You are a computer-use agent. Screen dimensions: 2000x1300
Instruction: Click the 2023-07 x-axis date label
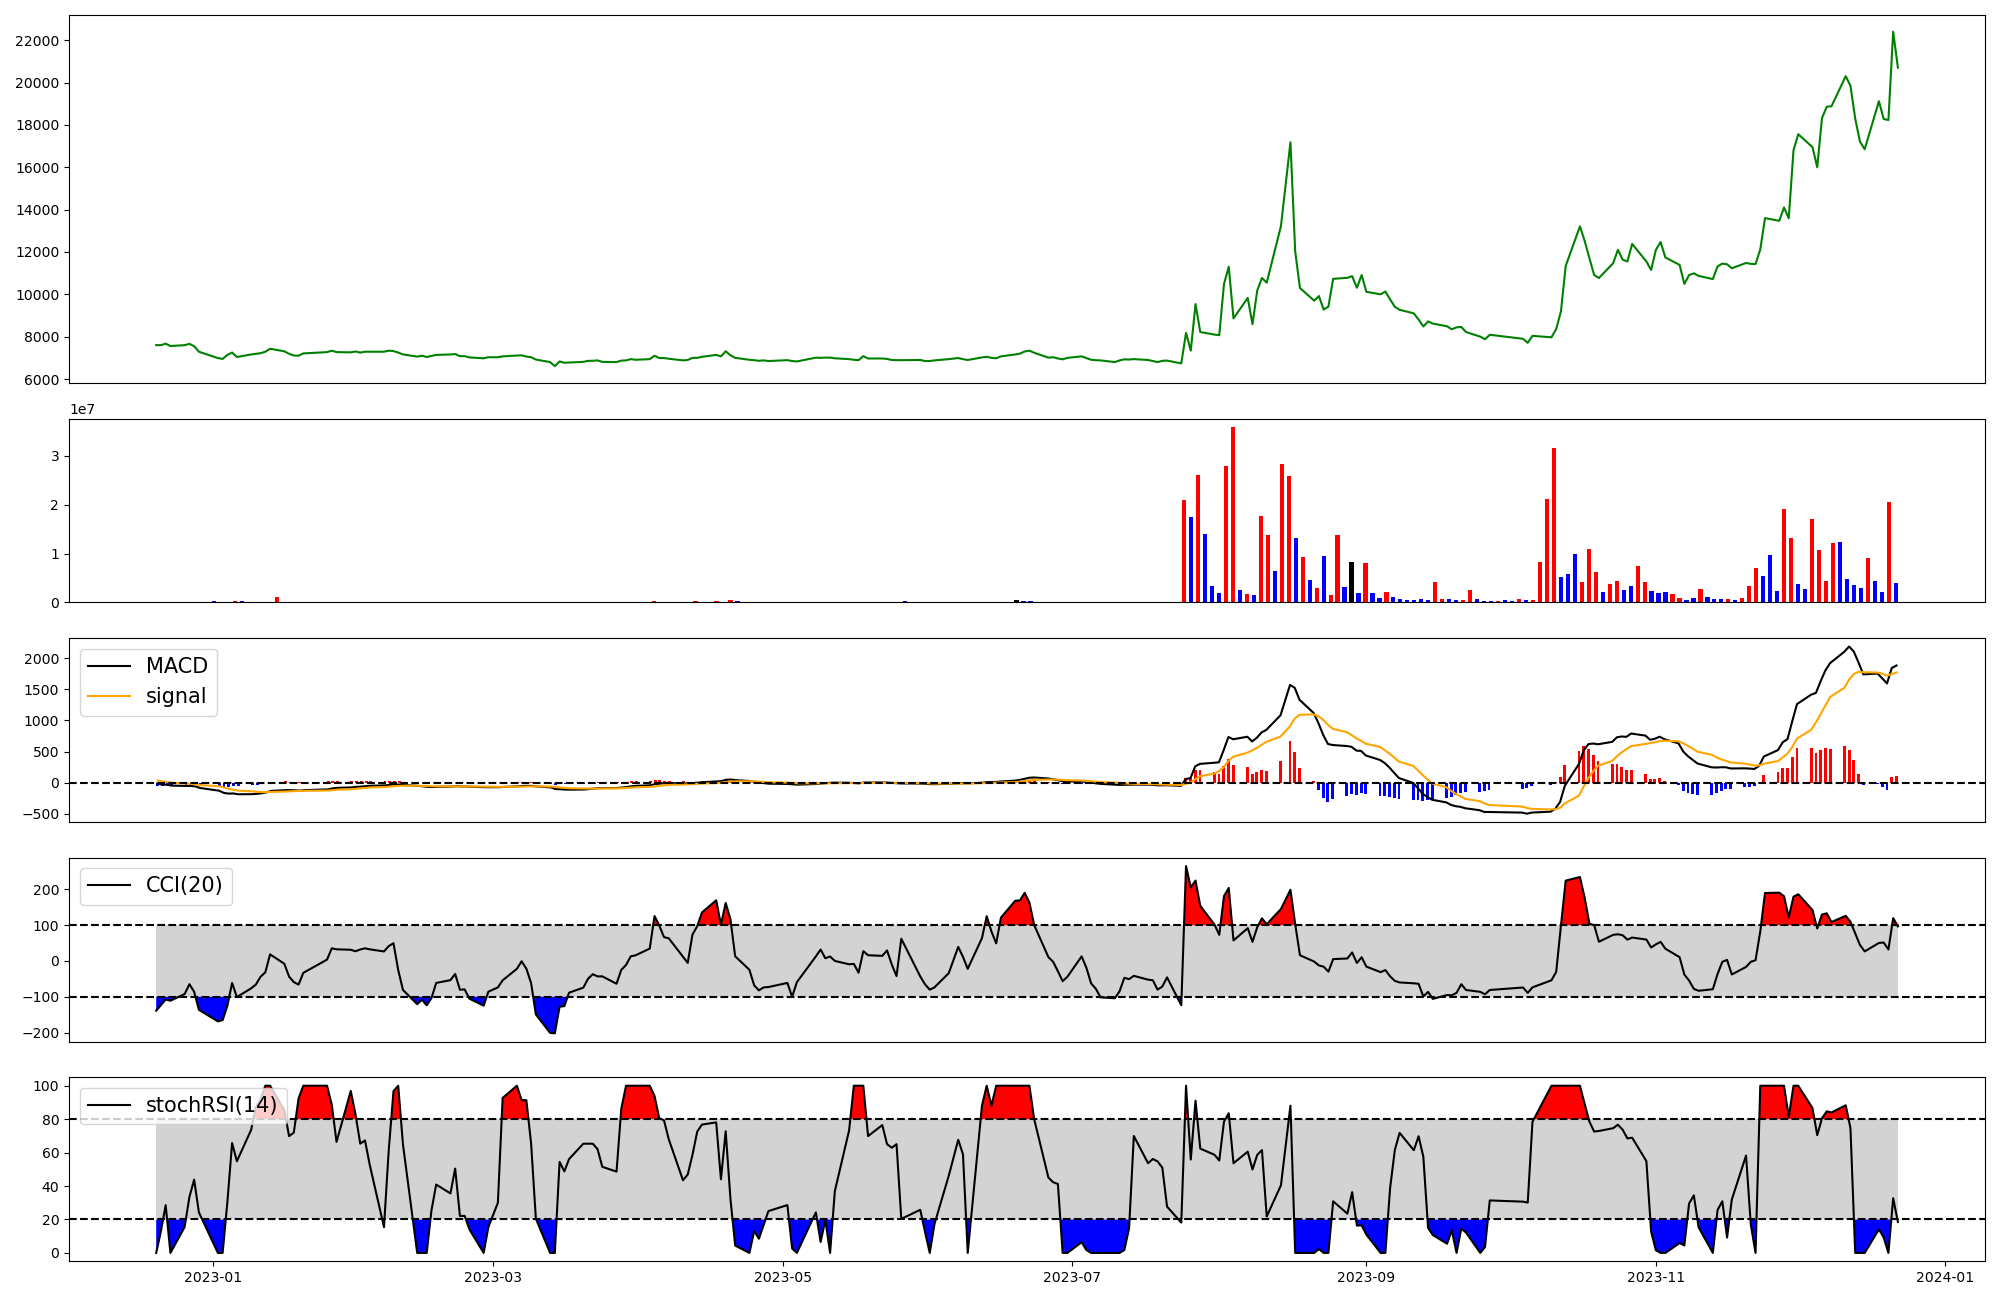pos(1073,1277)
